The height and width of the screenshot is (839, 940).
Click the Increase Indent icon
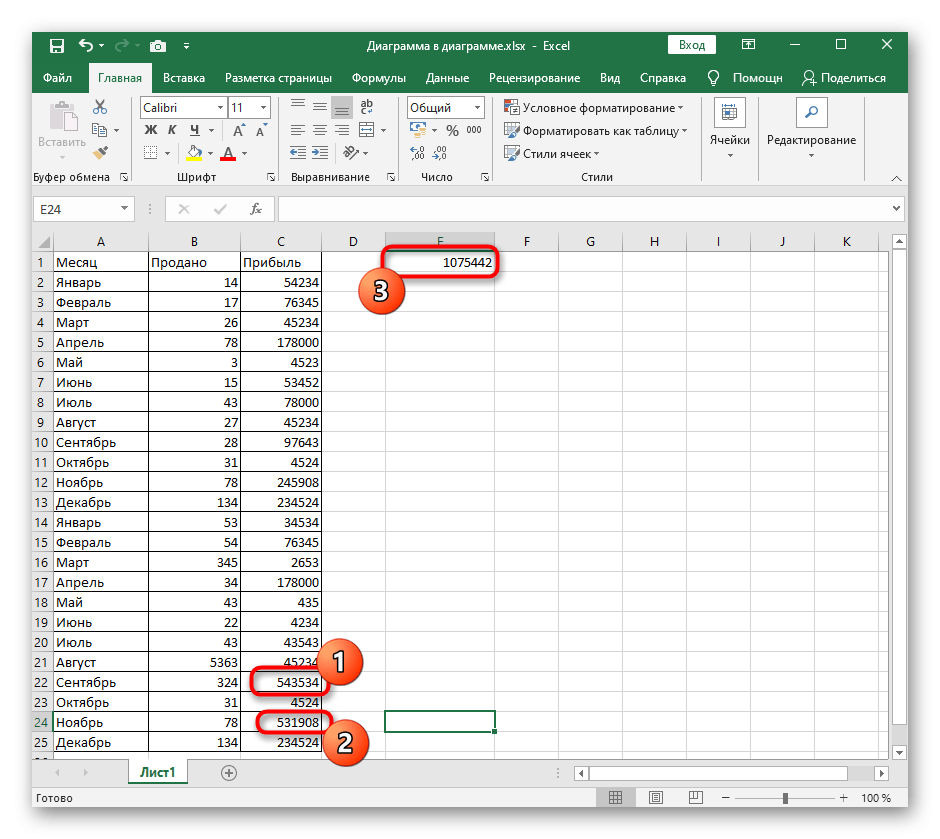320,153
